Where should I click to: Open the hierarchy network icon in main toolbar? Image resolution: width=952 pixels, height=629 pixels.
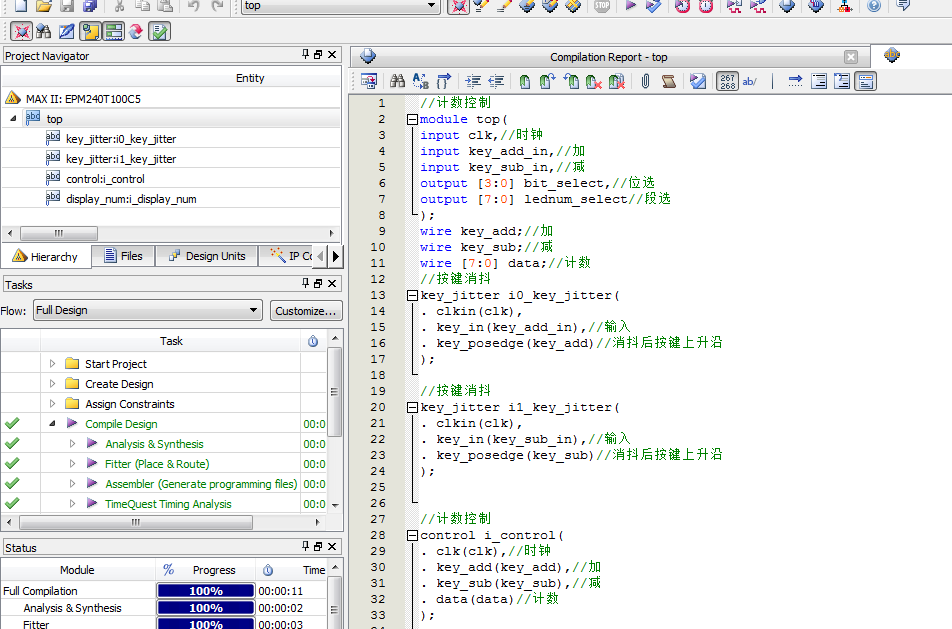845,5
